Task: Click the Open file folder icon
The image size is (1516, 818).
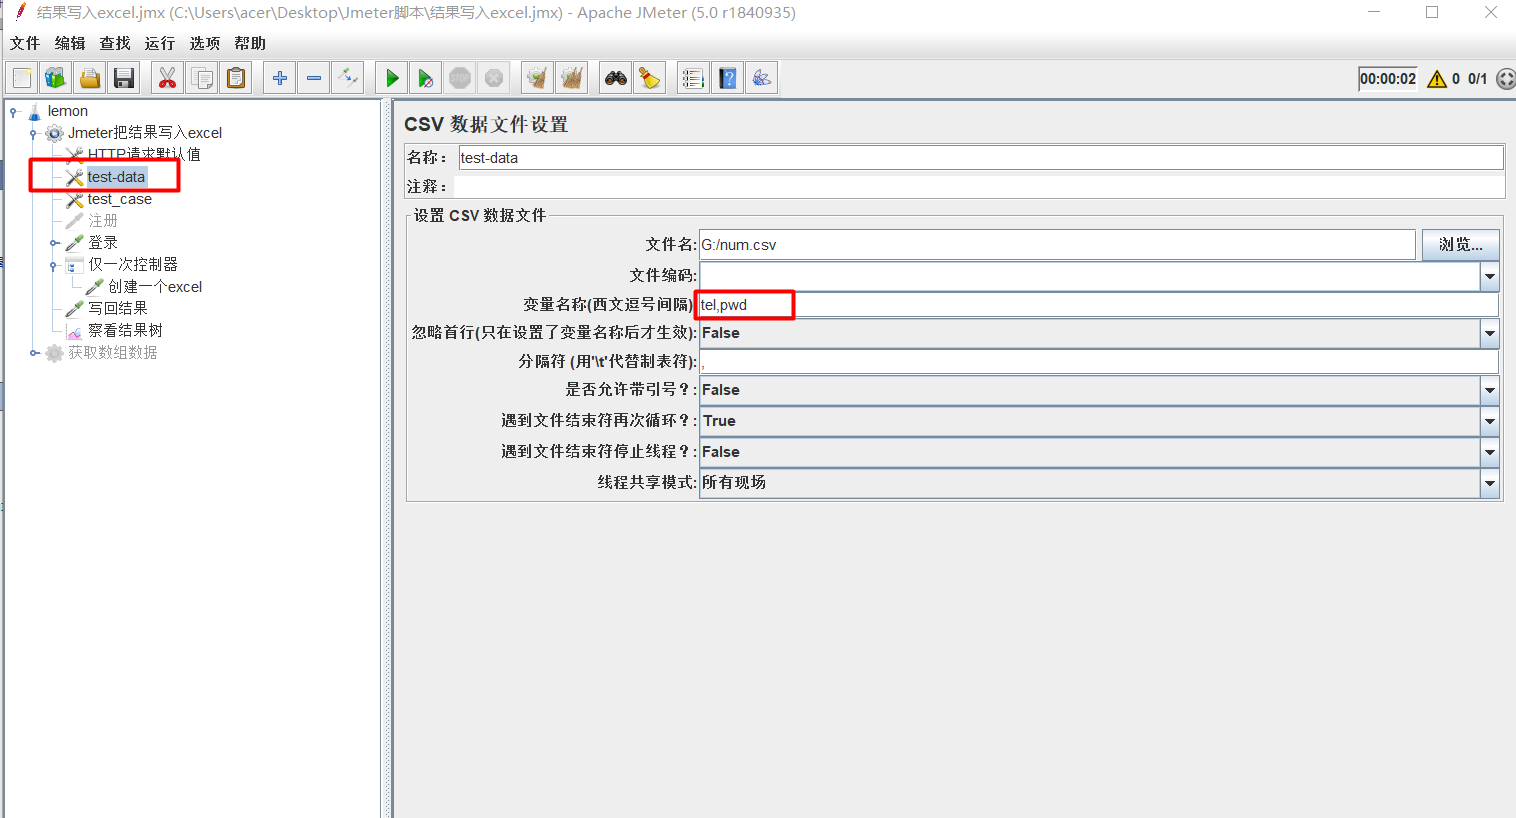Action: pyautogui.click(x=90, y=78)
